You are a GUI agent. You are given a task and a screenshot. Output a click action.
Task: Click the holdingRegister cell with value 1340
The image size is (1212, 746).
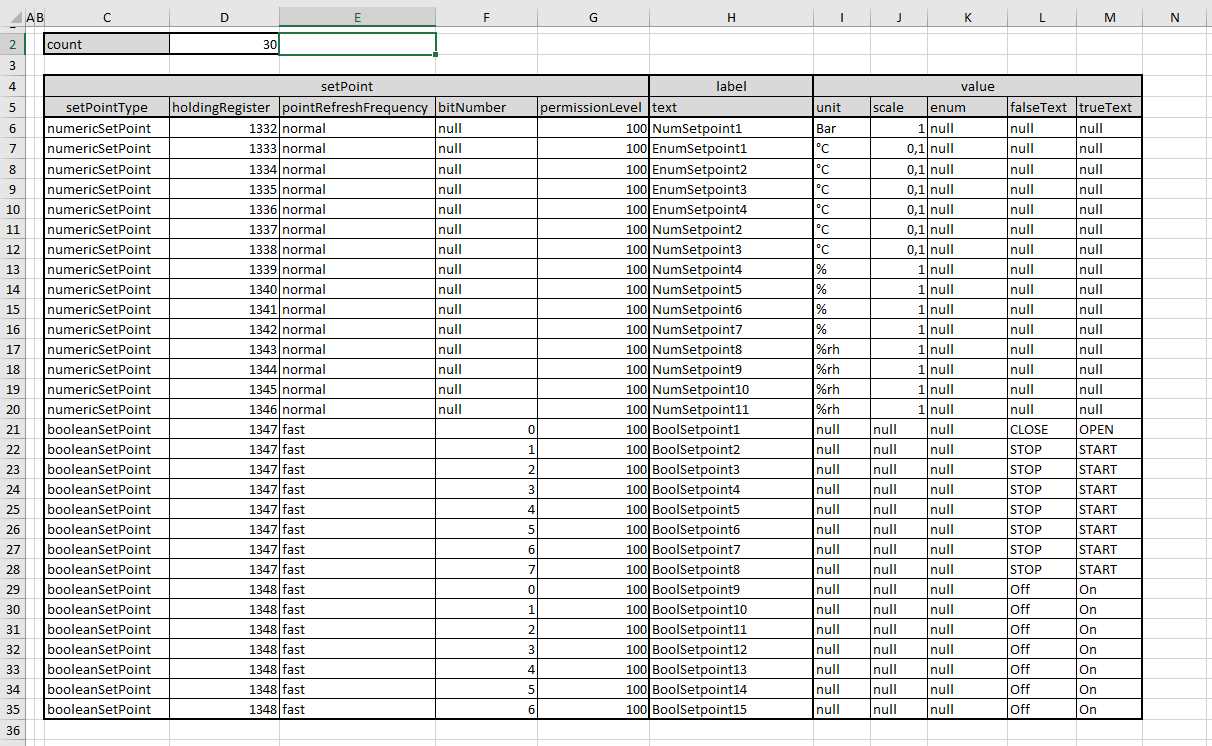pos(224,289)
